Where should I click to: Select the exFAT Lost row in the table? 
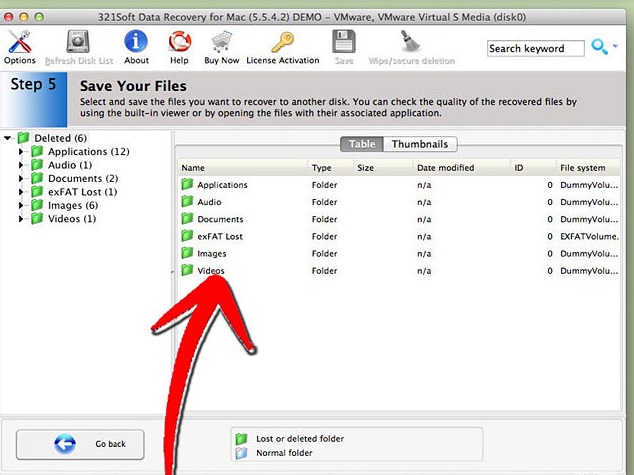pos(399,236)
